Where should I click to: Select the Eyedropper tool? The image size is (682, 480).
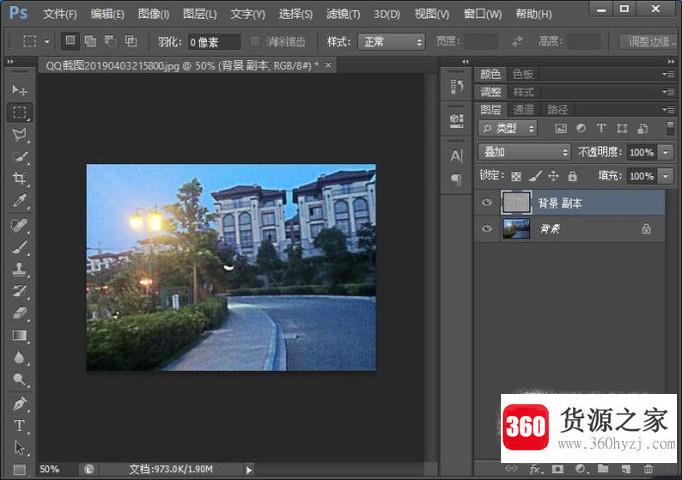point(19,201)
